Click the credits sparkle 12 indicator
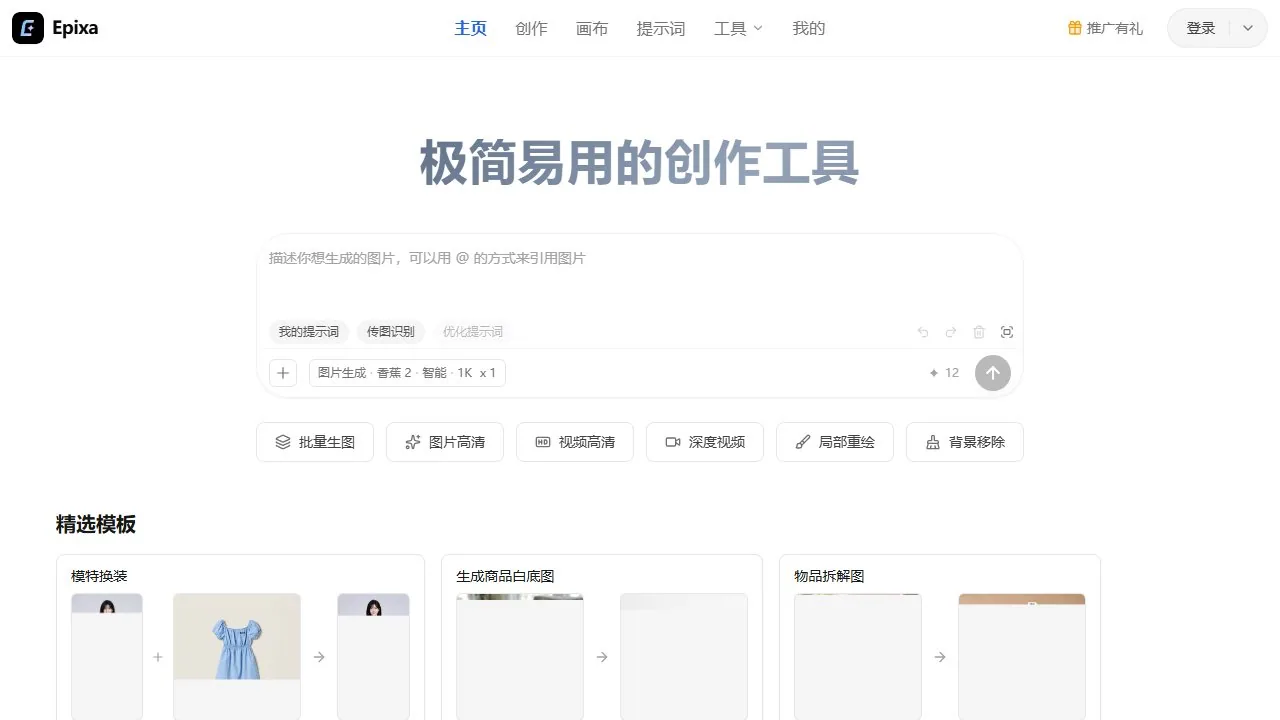This screenshot has height=720, width=1280. 944,373
